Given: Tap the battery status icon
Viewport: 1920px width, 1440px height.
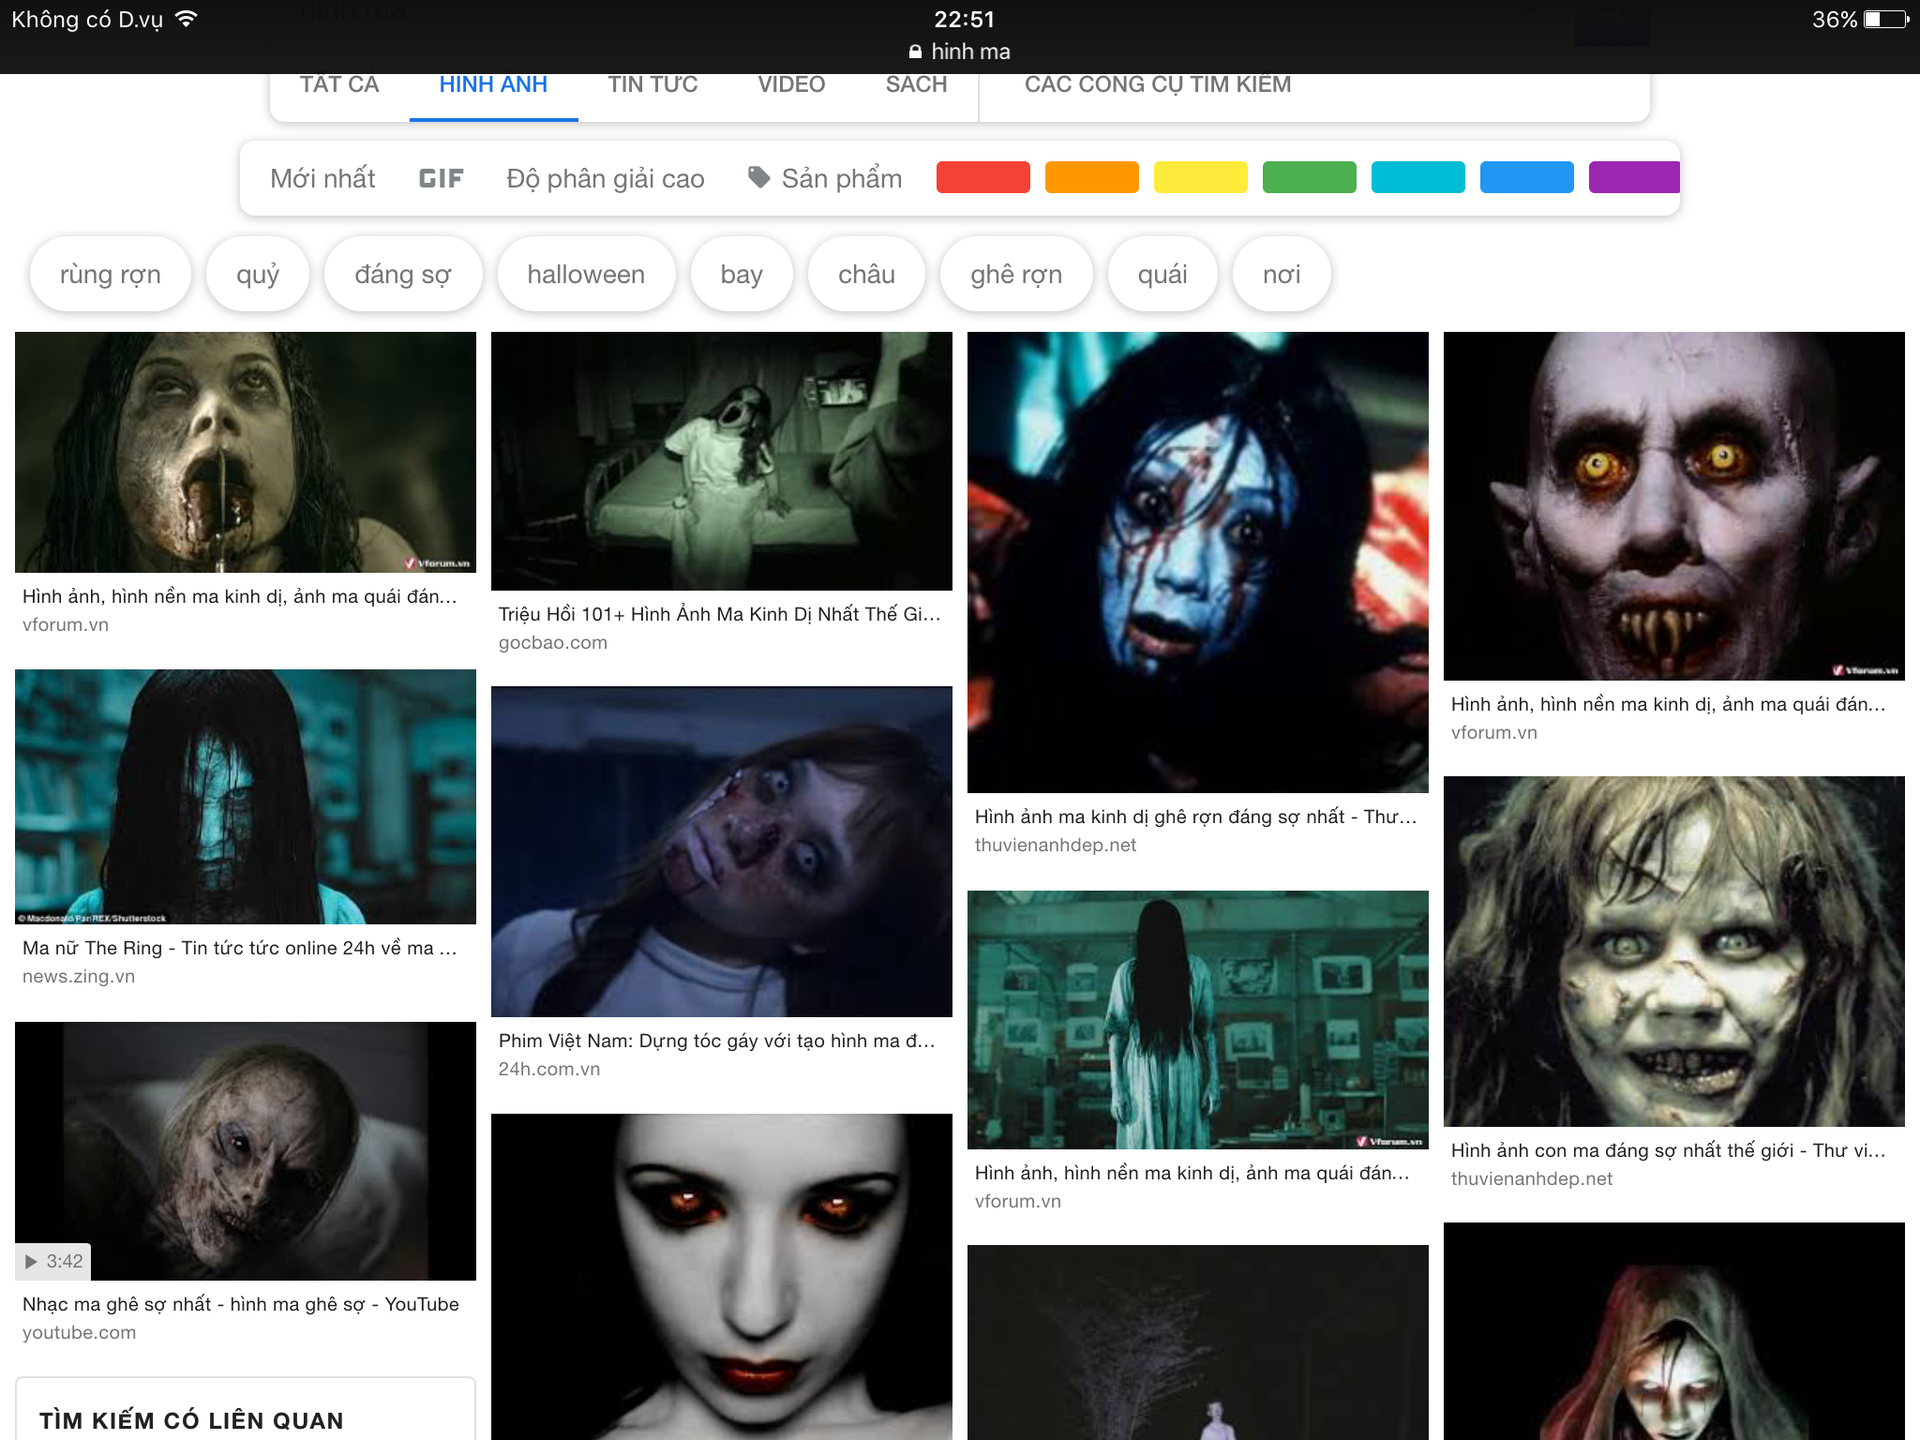Looking at the screenshot, I should click(1886, 19).
